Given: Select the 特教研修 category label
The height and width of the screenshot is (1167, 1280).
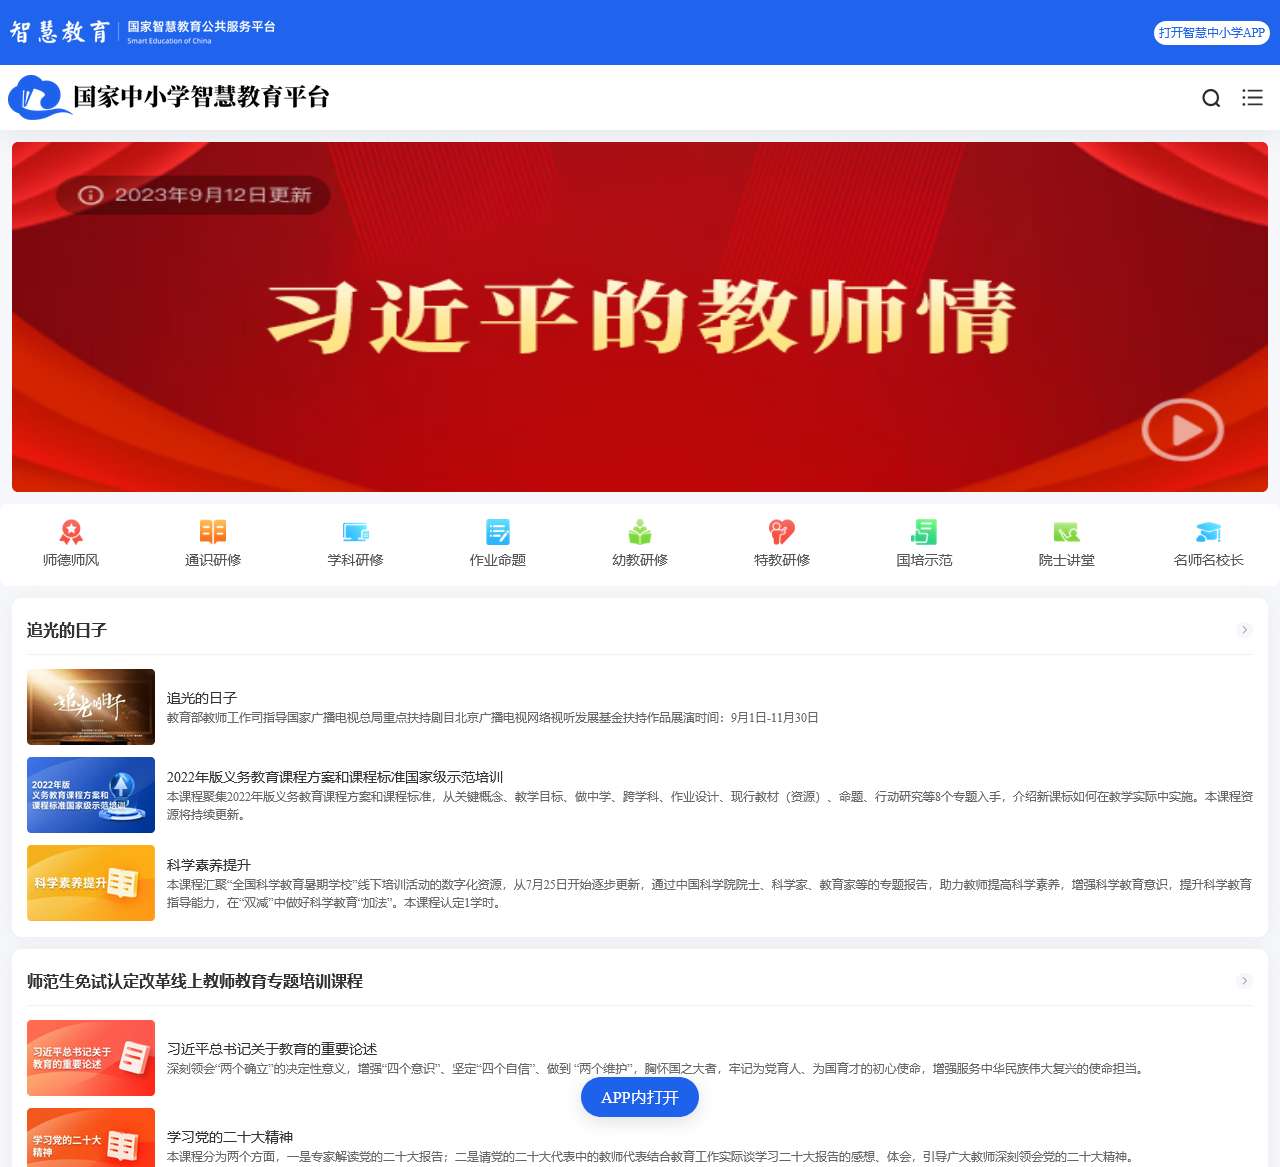Looking at the screenshot, I should pos(782,560).
